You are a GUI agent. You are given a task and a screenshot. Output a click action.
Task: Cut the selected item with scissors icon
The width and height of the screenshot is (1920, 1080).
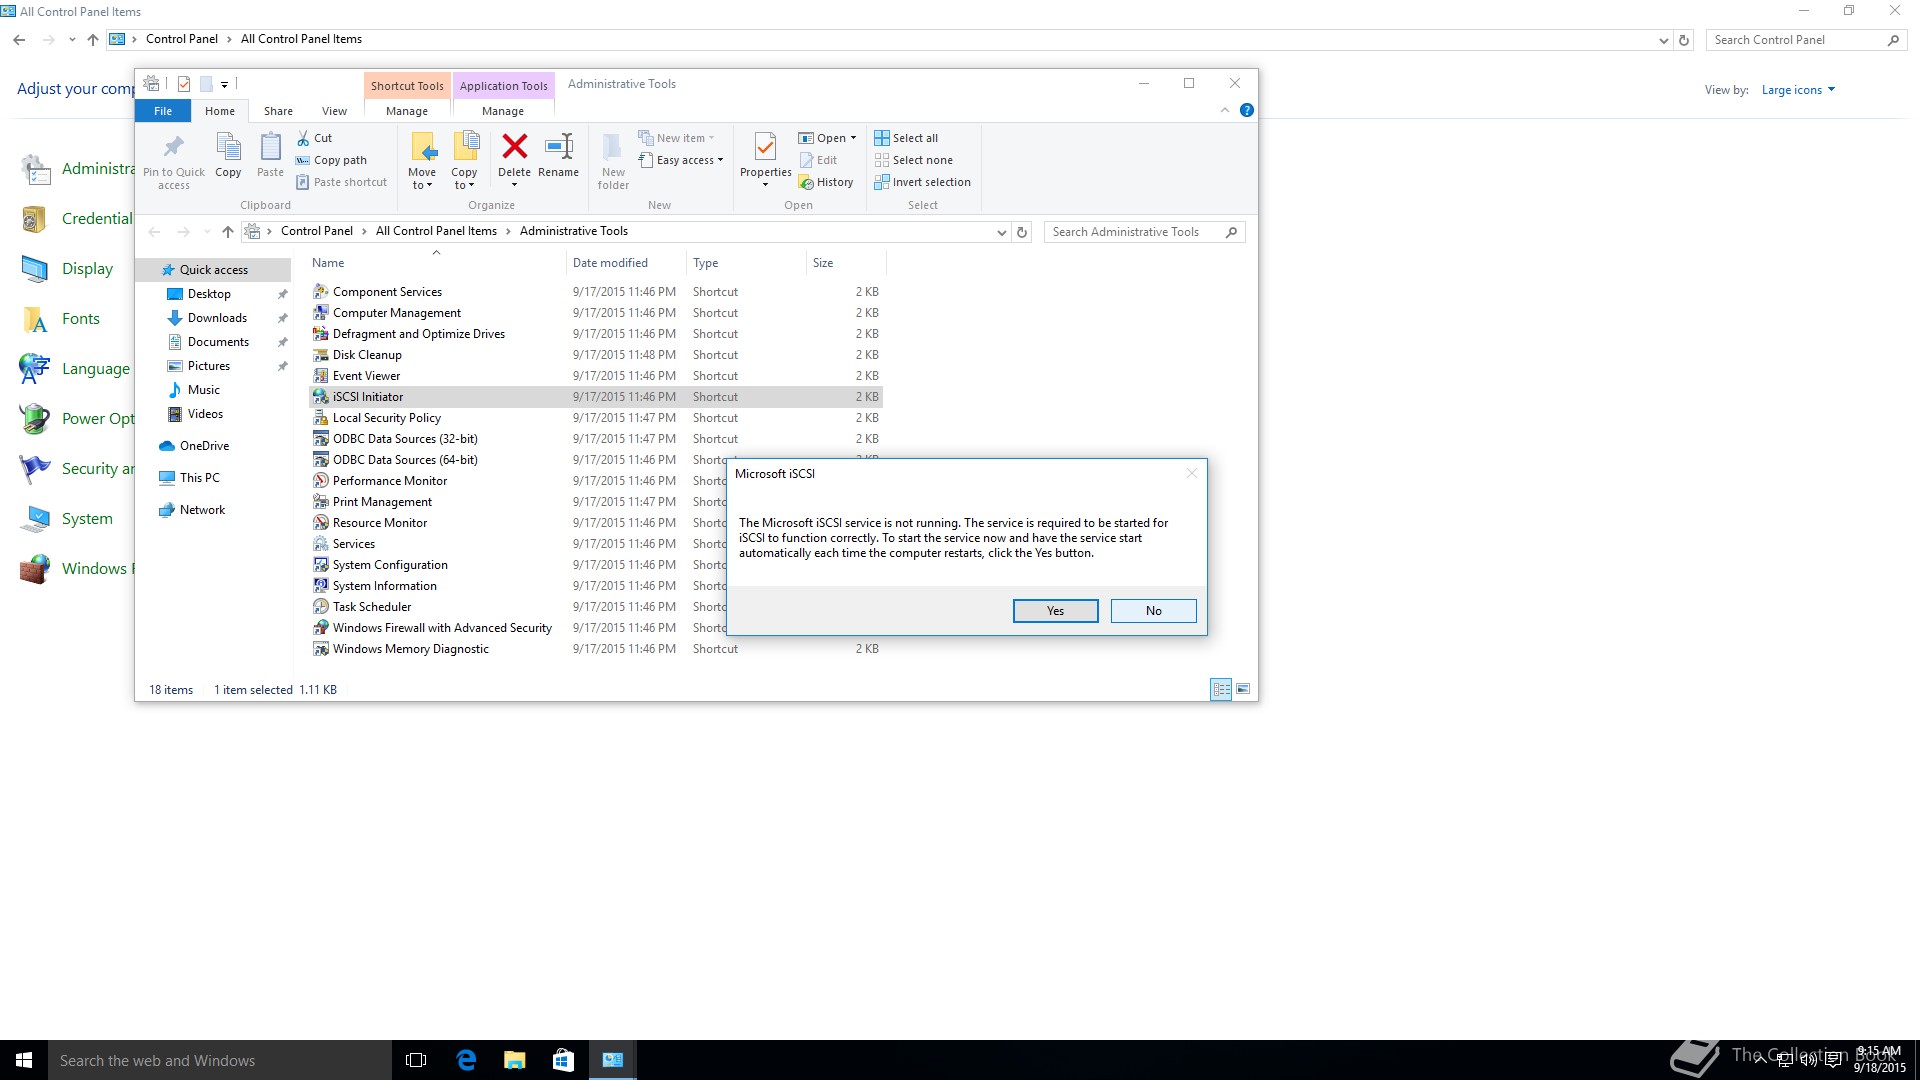[x=314, y=138]
